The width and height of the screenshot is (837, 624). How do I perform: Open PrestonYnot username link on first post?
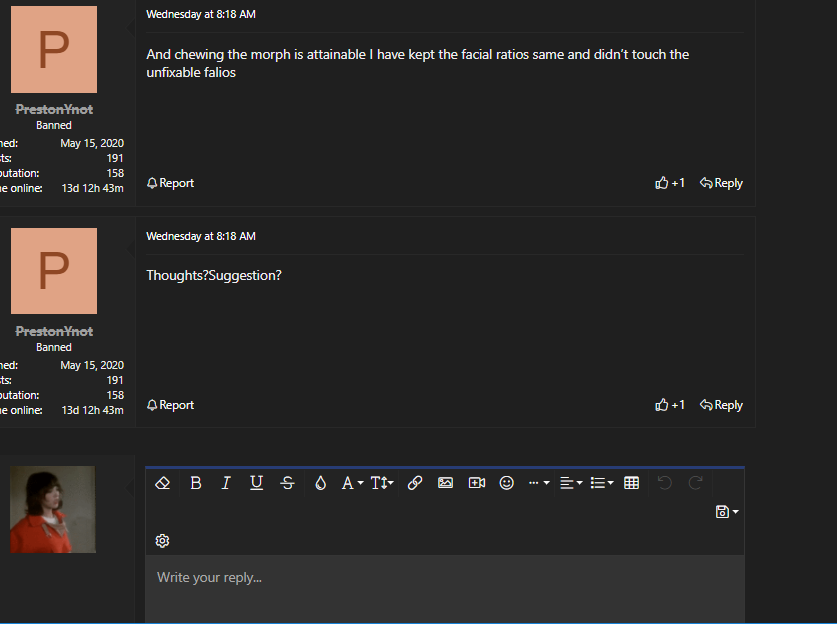pyautogui.click(x=54, y=109)
